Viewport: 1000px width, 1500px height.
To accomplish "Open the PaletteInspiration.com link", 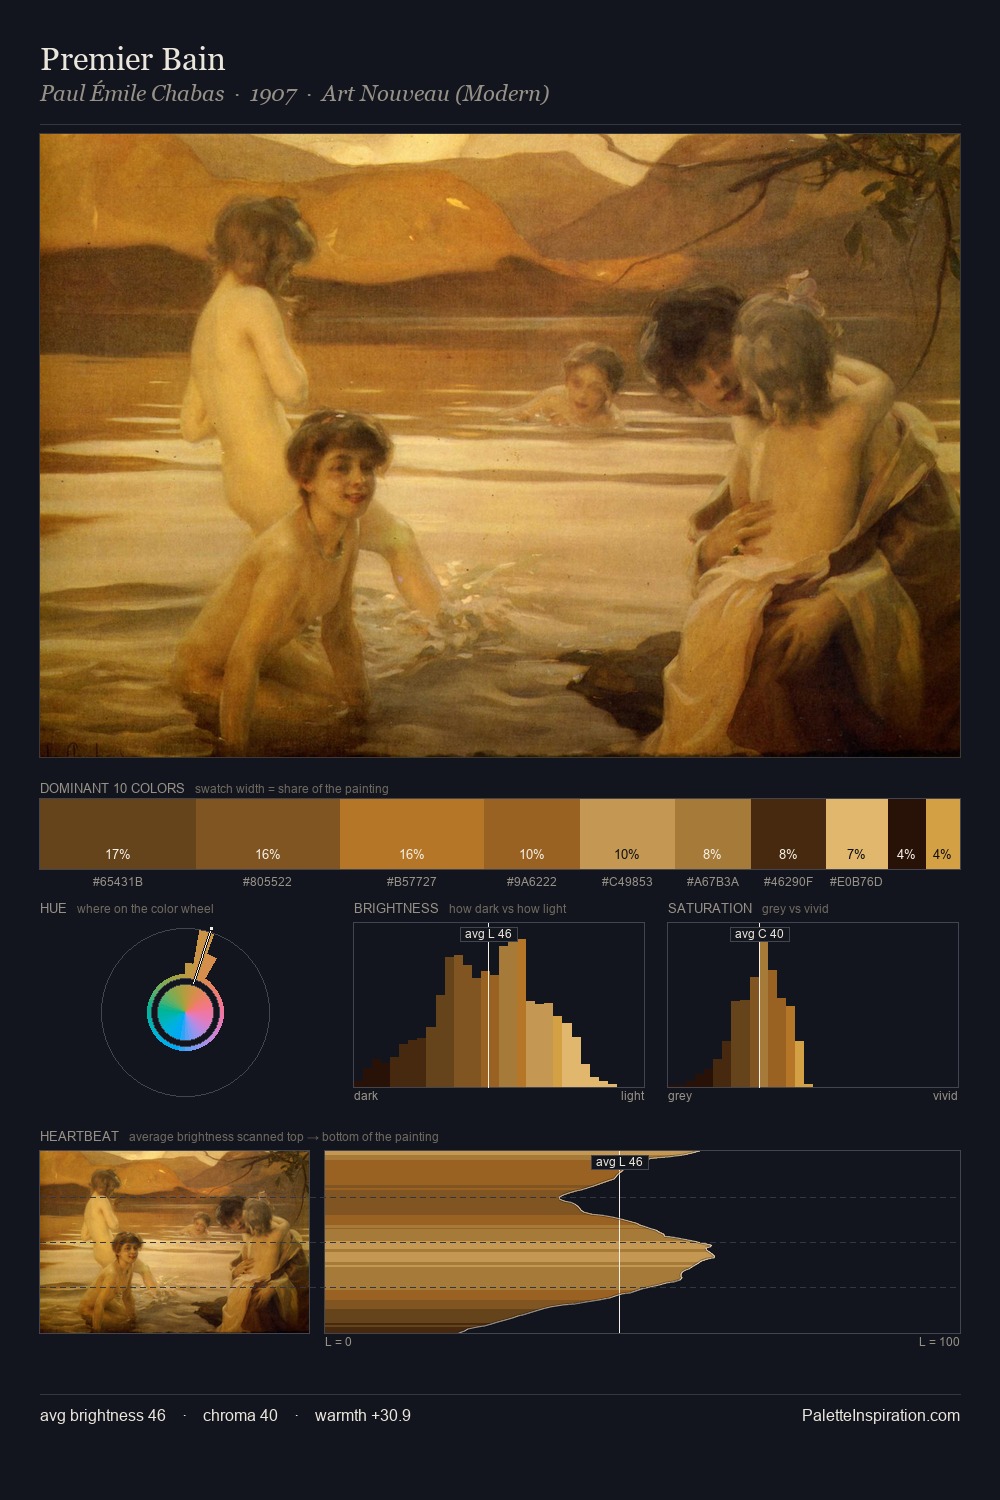I will pyautogui.click(x=881, y=1416).
